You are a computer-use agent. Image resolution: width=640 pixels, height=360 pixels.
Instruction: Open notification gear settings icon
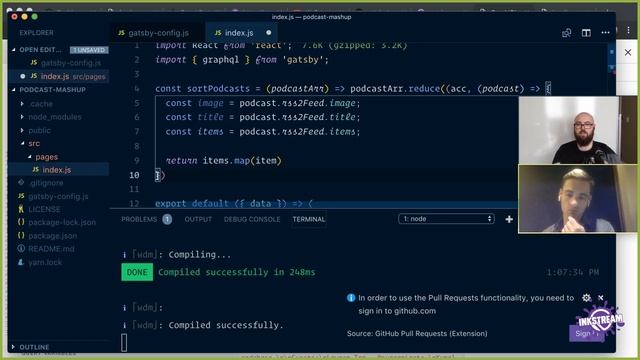pyautogui.click(x=587, y=298)
